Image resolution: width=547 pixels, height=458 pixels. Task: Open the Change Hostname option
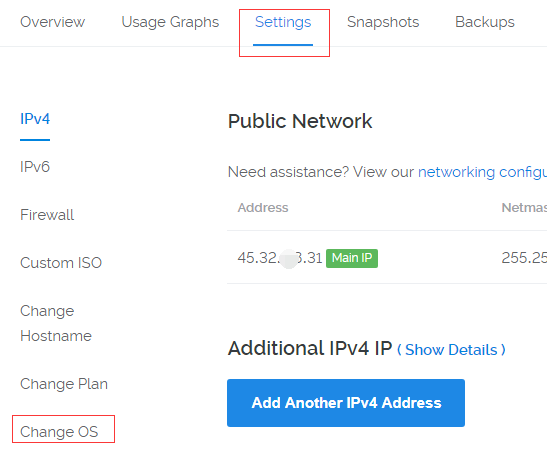(x=56, y=323)
